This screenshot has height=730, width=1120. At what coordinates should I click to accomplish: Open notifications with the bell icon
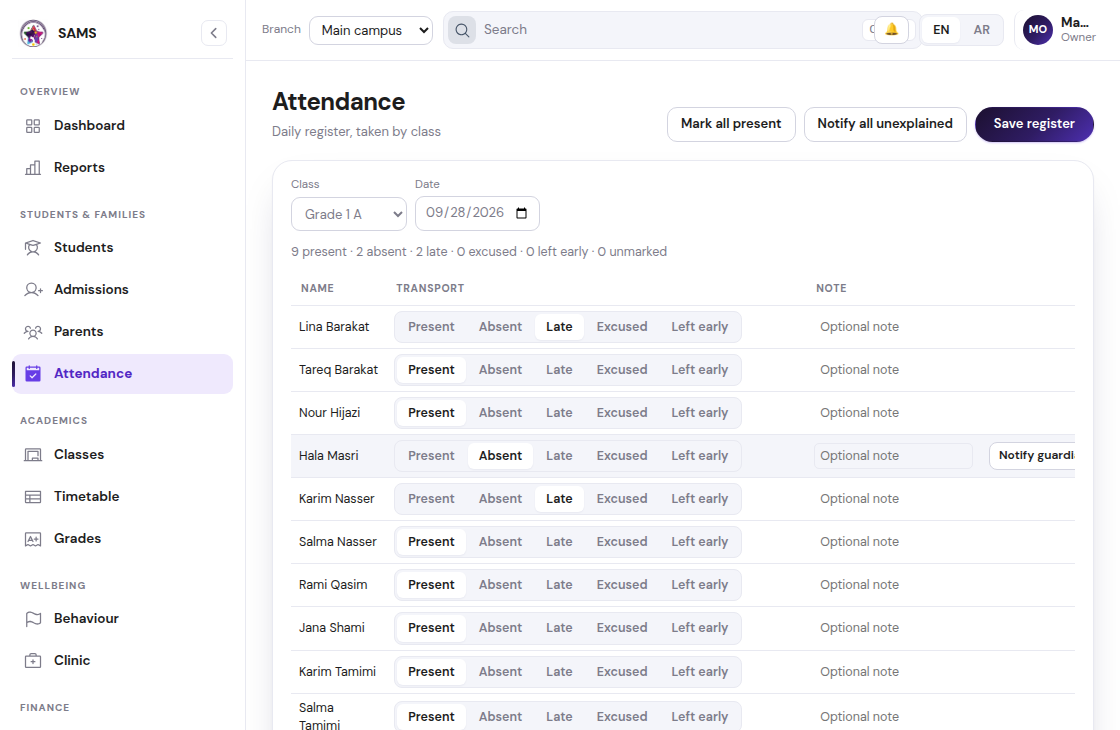(x=891, y=30)
